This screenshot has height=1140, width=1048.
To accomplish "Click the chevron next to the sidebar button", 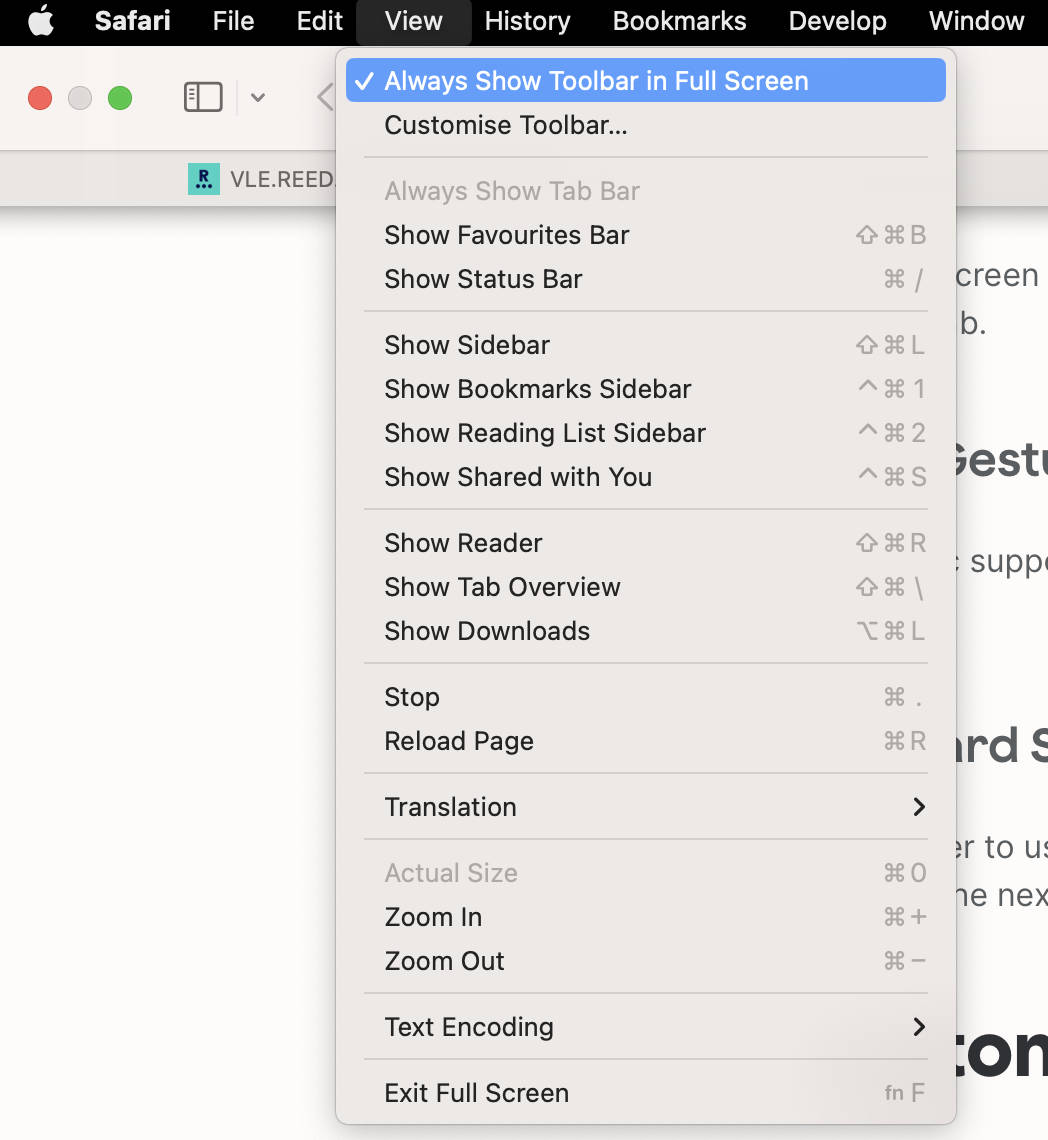I will (257, 97).
